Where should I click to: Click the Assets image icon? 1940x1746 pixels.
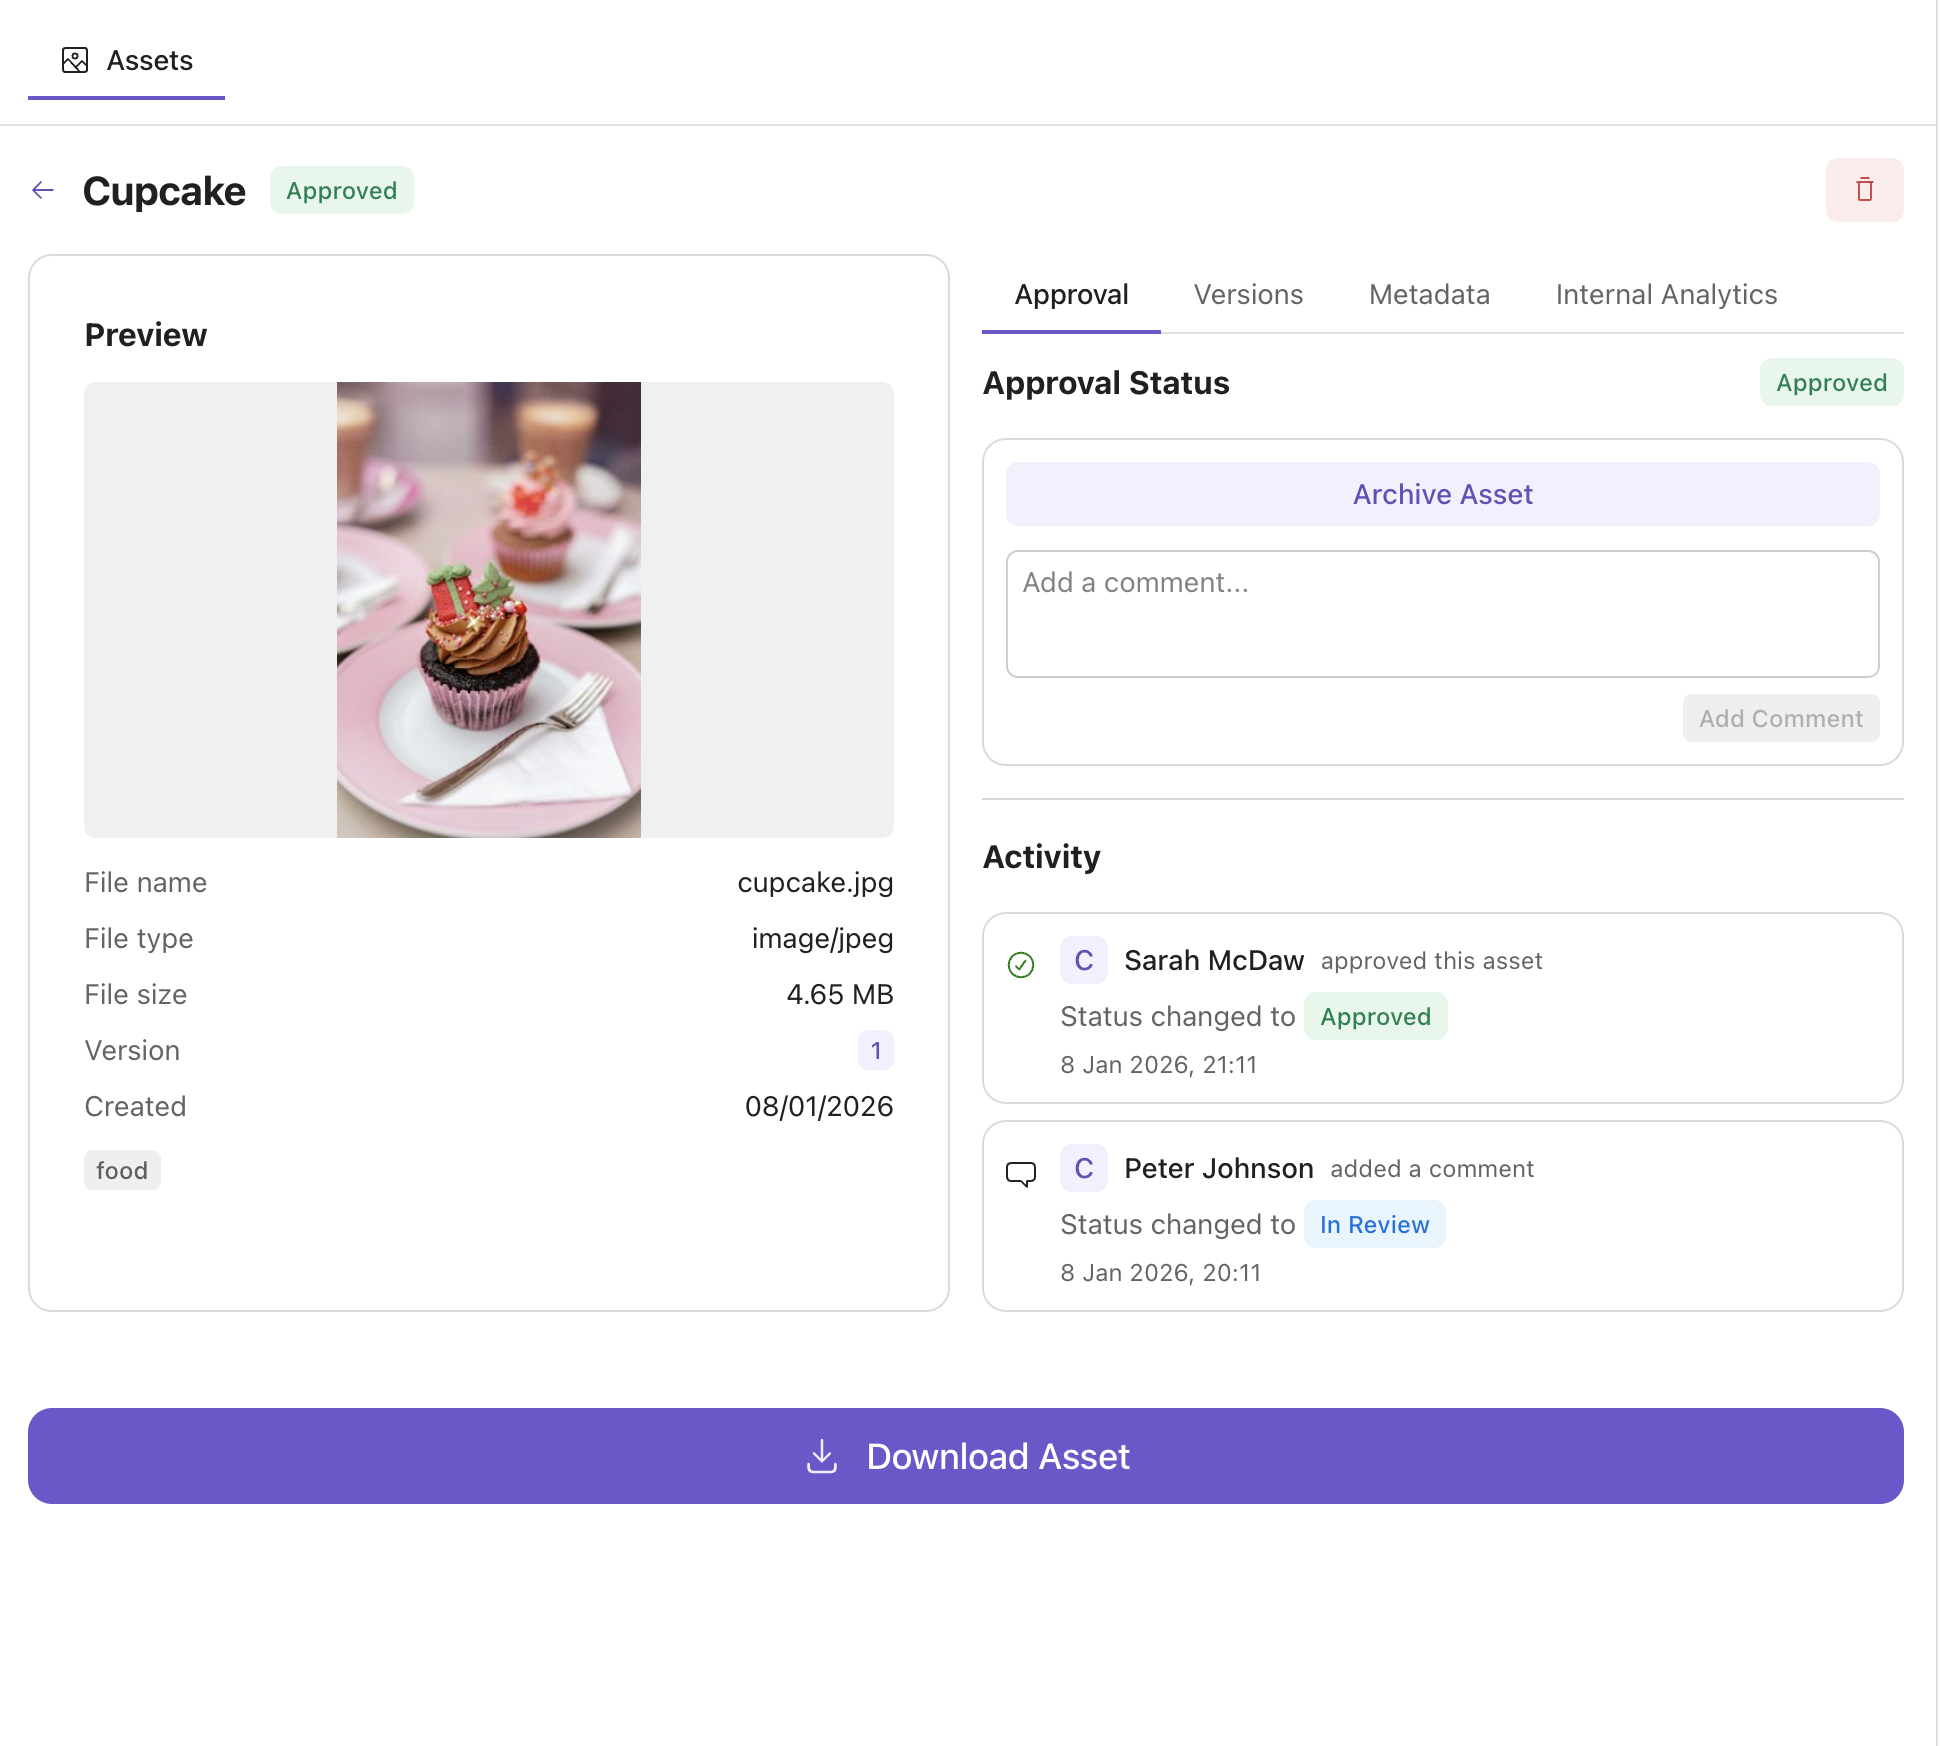pyautogui.click(x=75, y=61)
